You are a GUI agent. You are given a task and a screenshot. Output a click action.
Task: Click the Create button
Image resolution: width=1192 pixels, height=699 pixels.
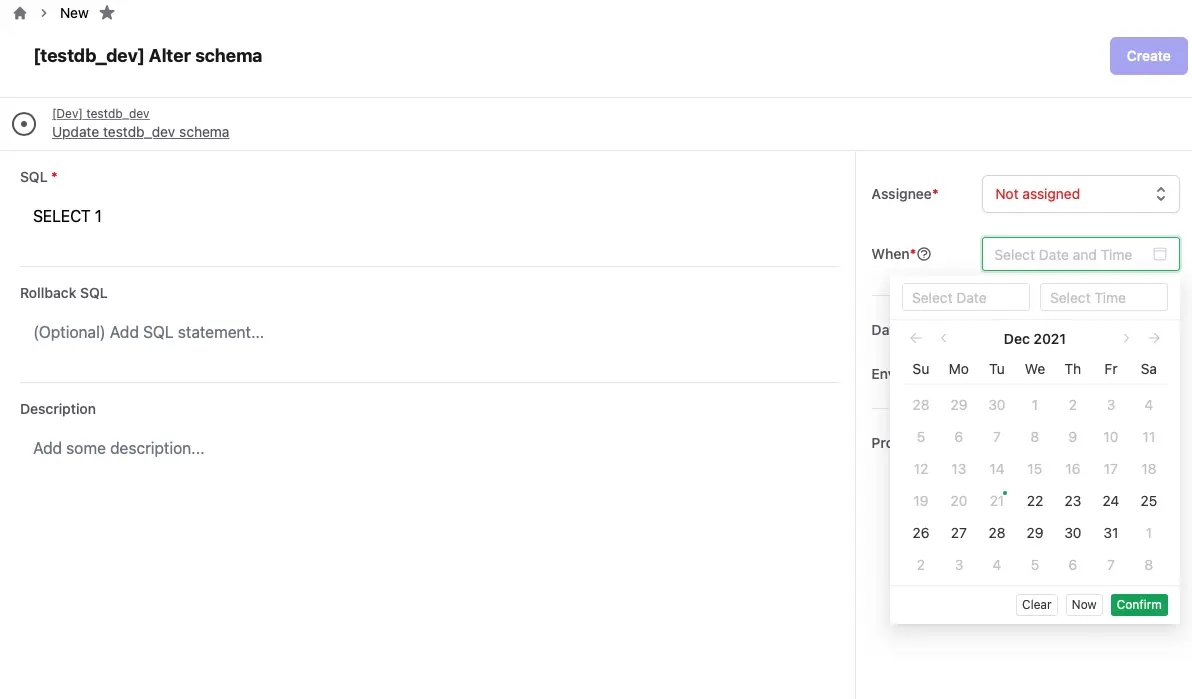point(1148,56)
